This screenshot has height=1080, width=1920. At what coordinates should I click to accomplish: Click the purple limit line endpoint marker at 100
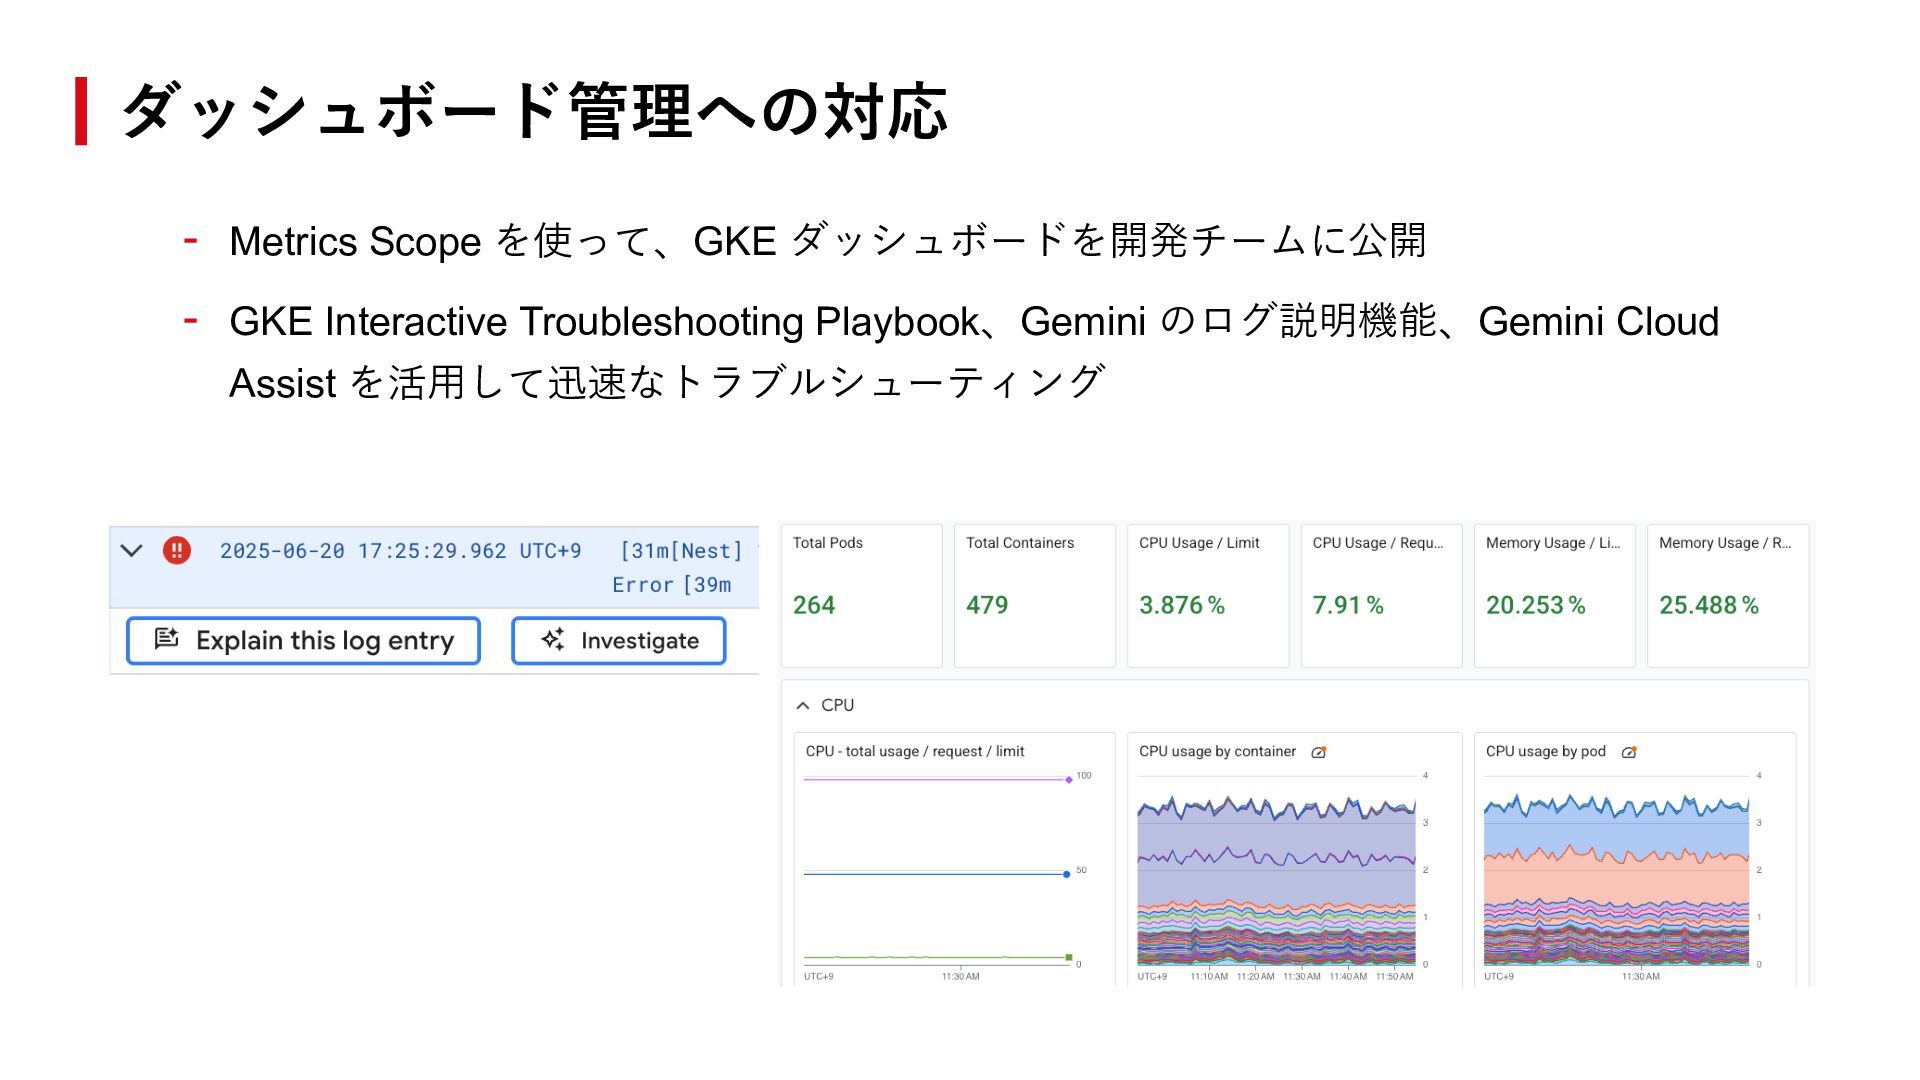[x=1068, y=779]
